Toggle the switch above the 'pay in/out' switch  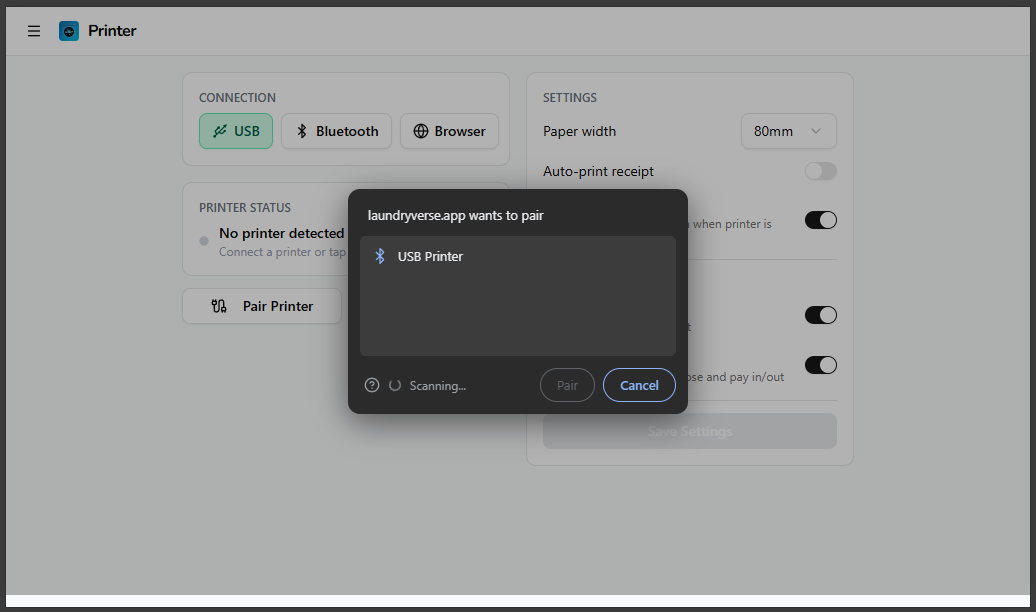[x=821, y=315]
